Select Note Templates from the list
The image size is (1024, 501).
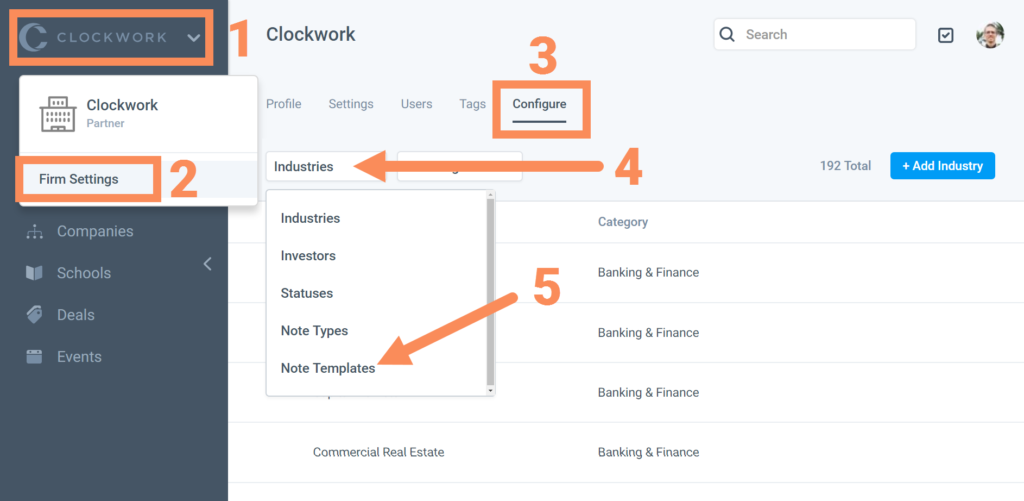(328, 368)
